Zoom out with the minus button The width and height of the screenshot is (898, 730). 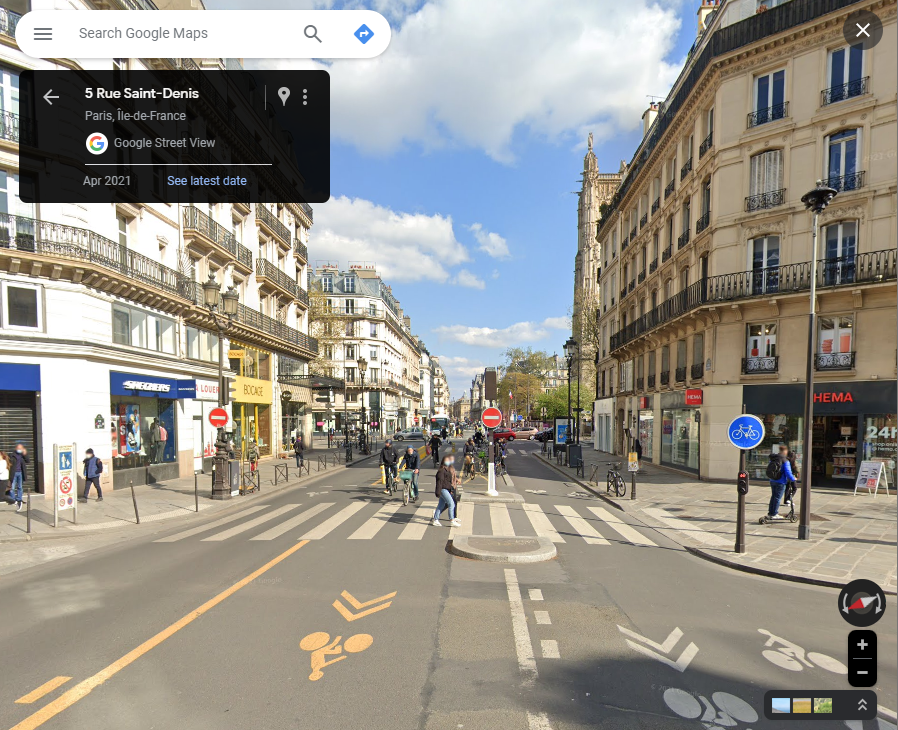pyautogui.click(x=862, y=672)
